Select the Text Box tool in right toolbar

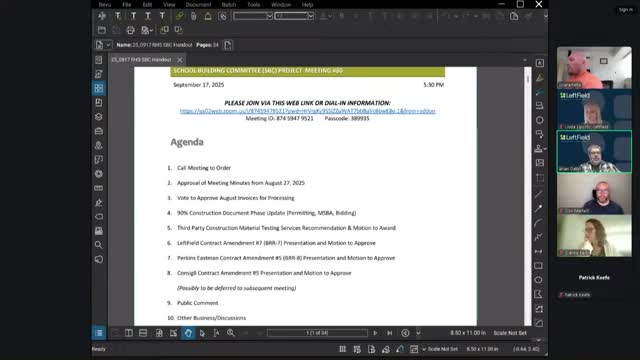pyautogui.click(x=540, y=63)
